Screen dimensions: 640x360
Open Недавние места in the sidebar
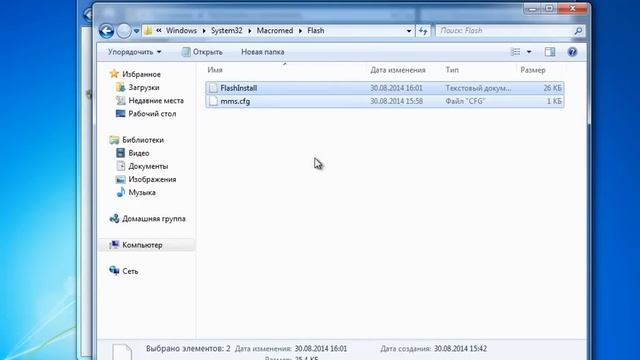click(156, 100)
